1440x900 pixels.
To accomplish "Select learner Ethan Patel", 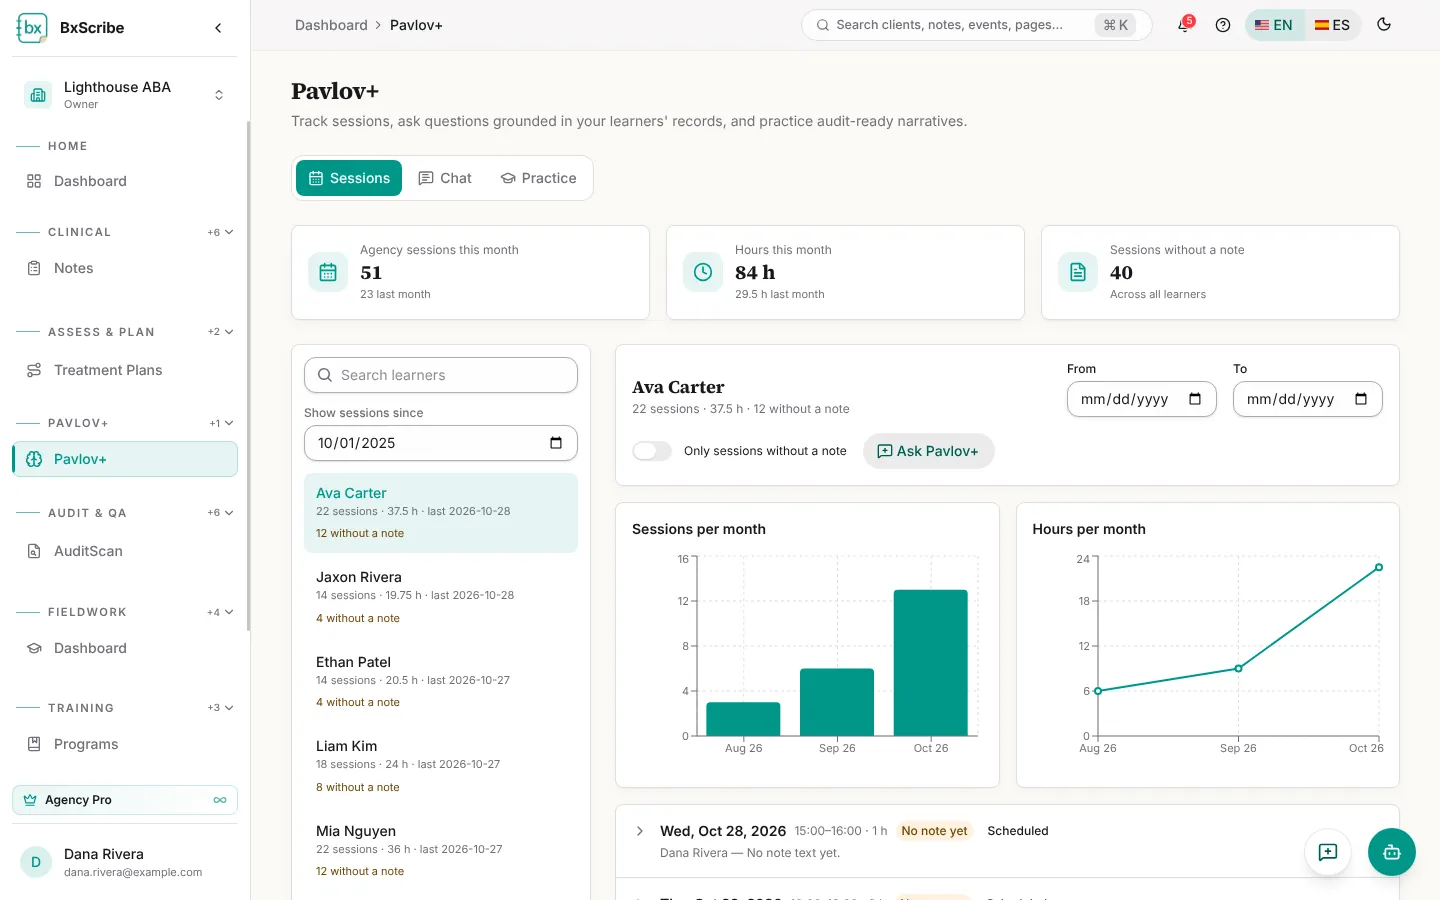I will (x=441, y=682).
